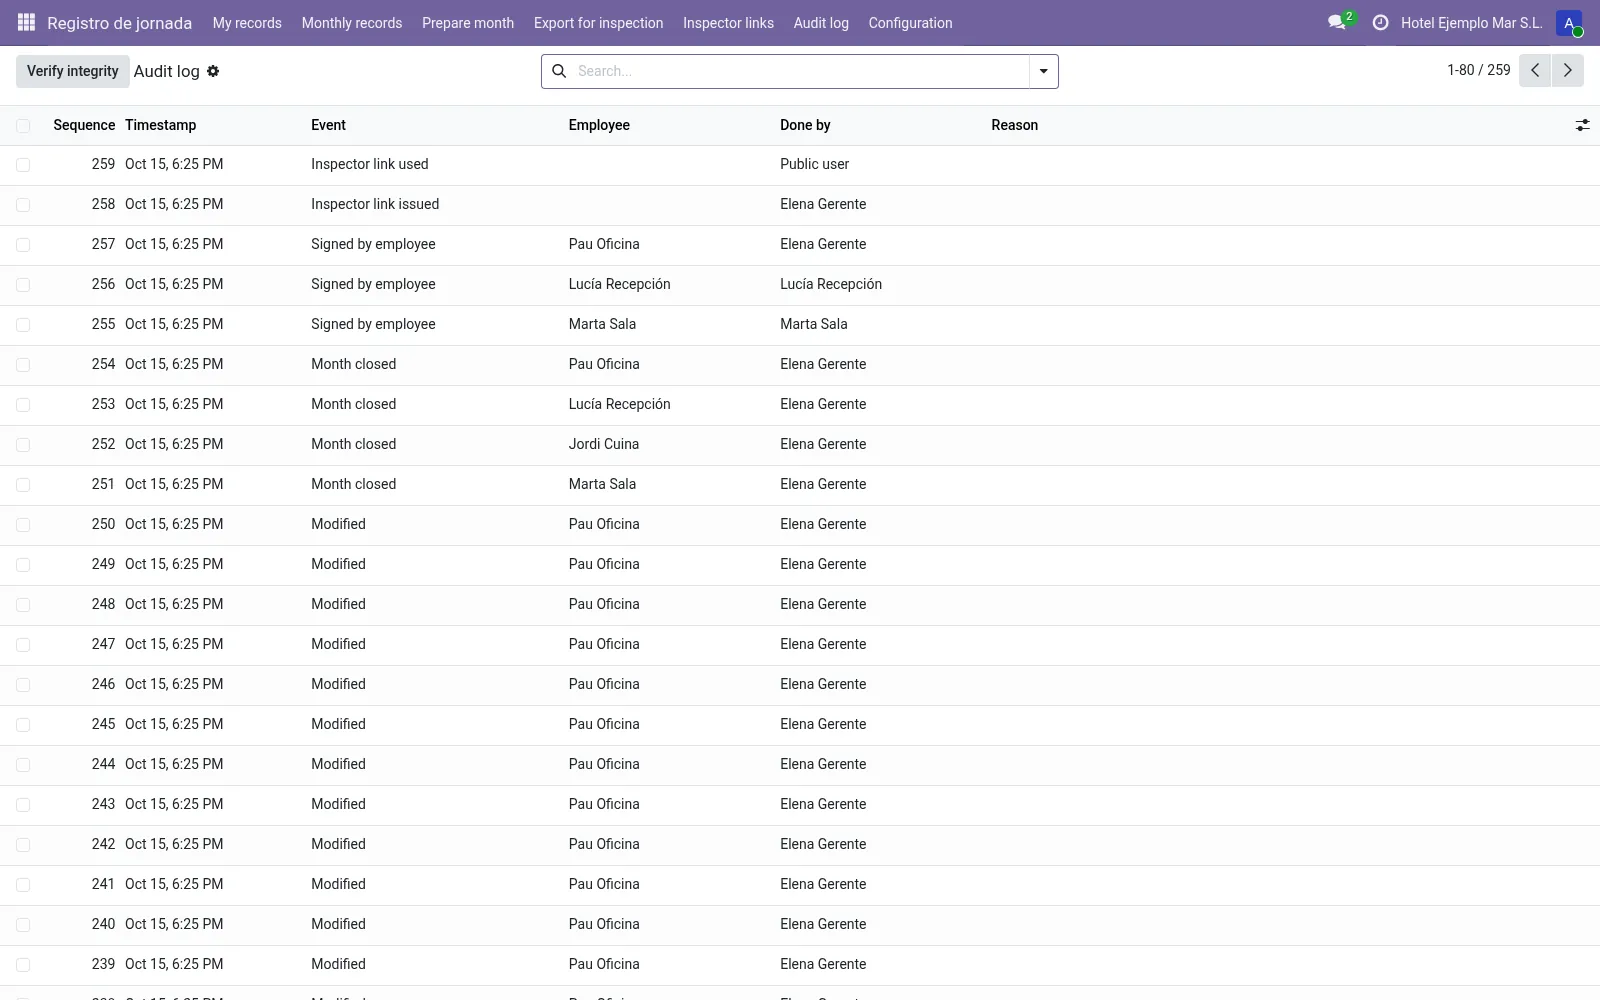Screen dimensions: 1600x1000
Task: Click Marta Sala in Done by column
Action: (813, 324)
